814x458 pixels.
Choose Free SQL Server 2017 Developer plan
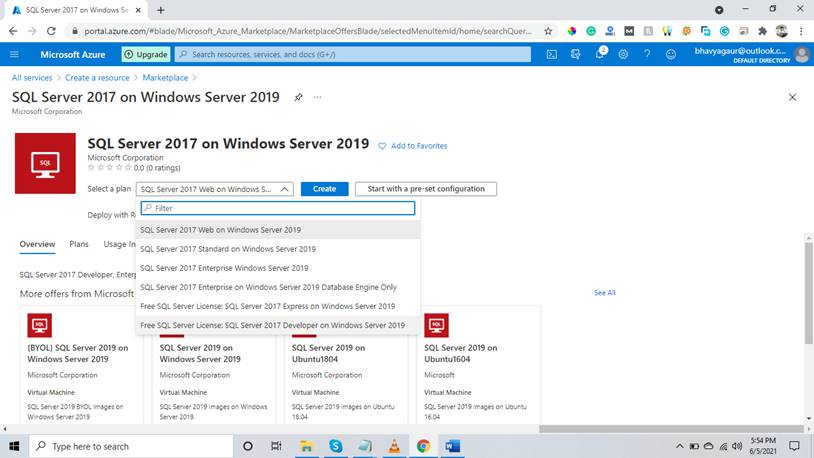(278, 325)
